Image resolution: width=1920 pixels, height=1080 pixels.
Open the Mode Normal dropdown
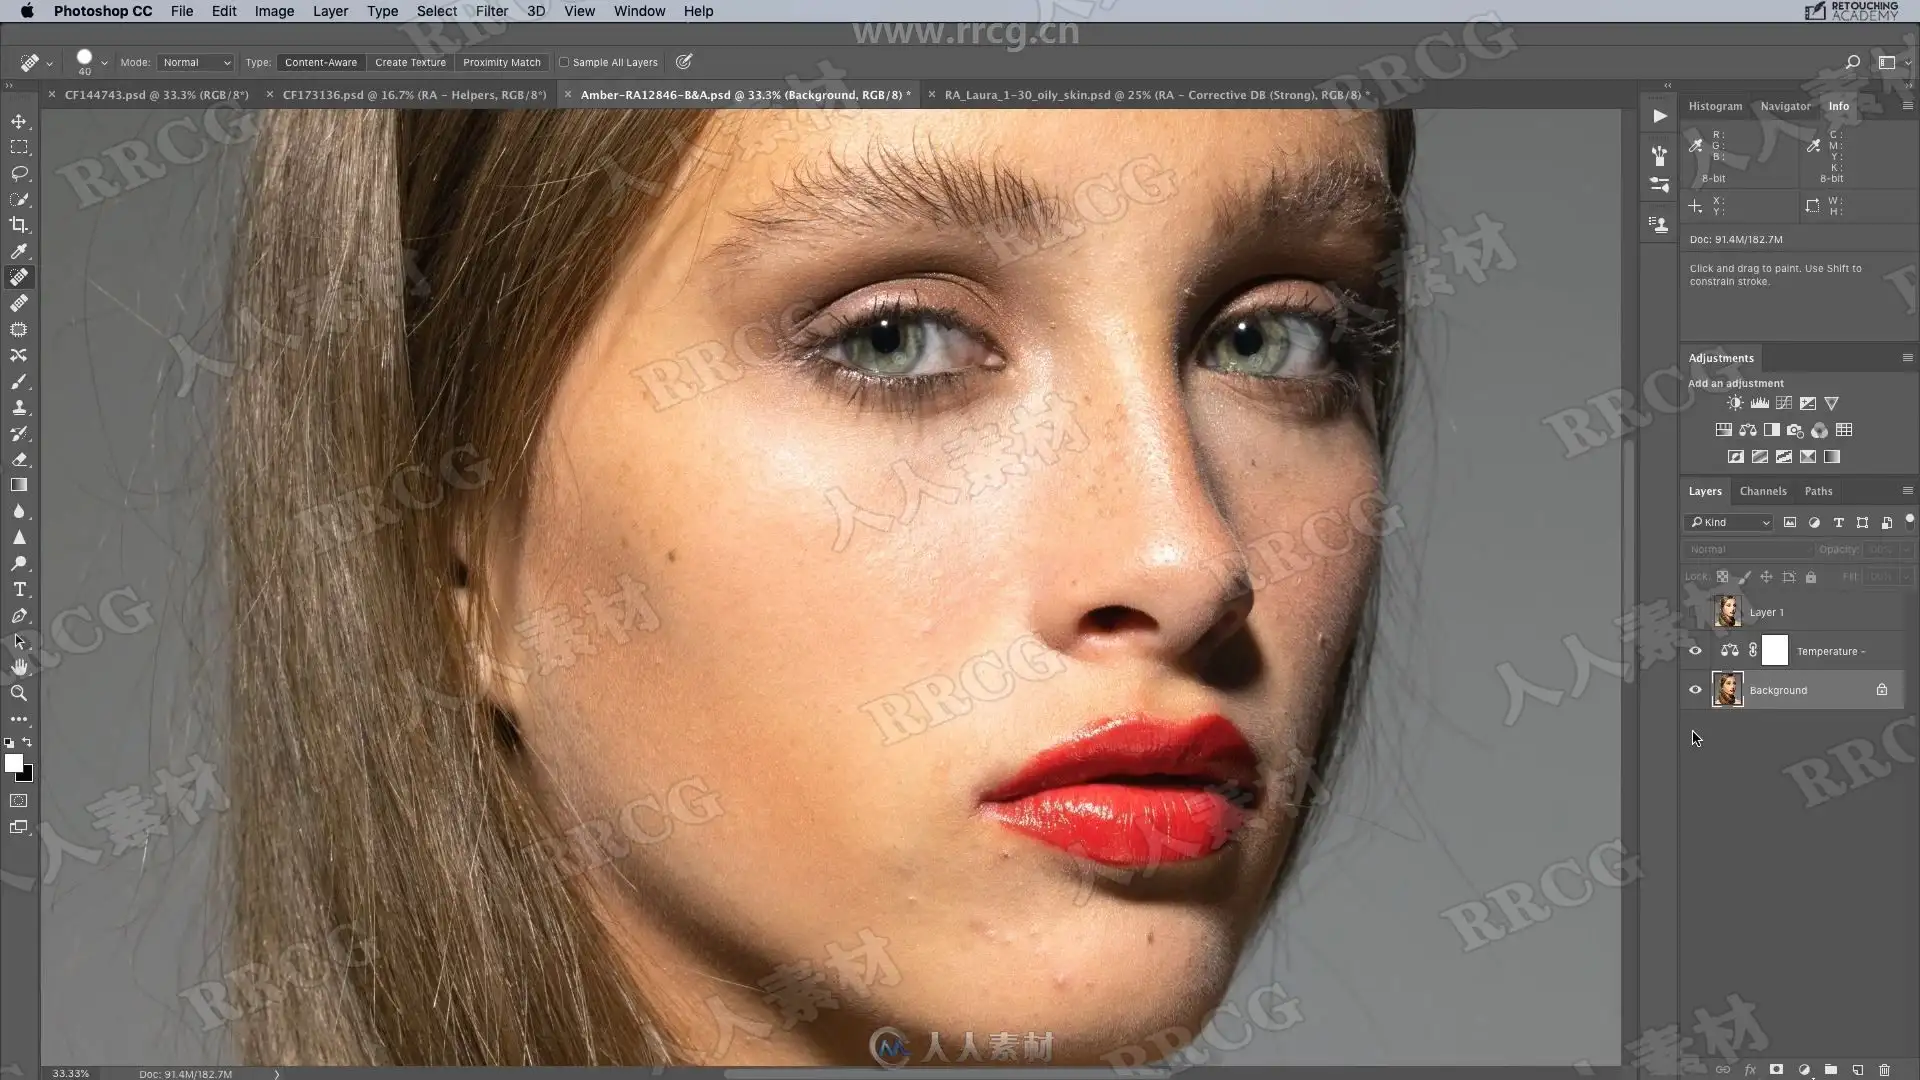(x=195, y=62)
